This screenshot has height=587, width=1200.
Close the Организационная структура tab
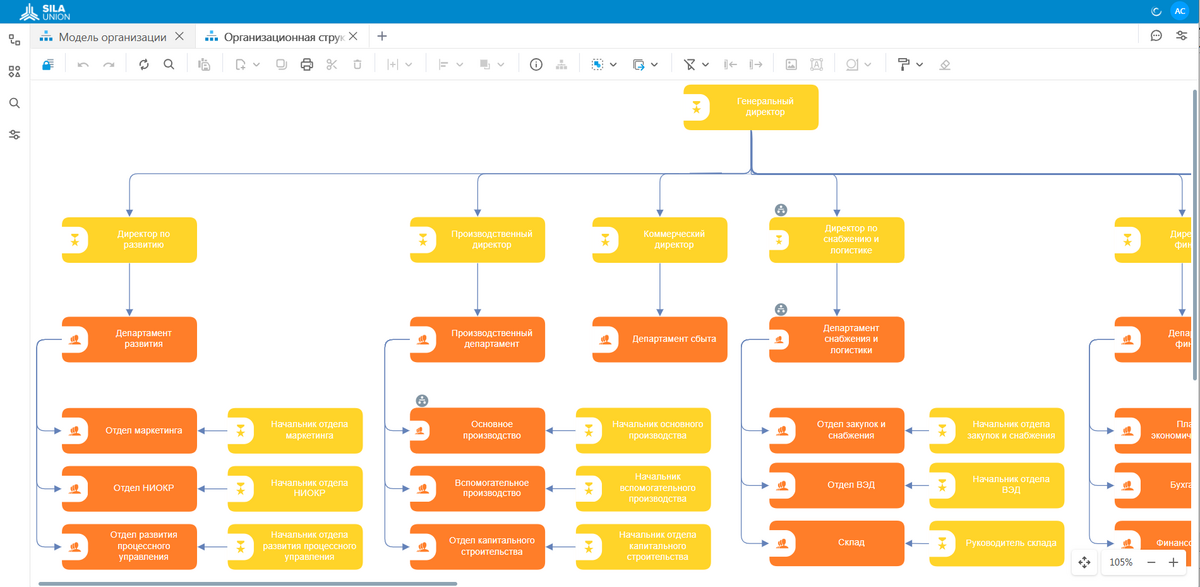point(354,36)
